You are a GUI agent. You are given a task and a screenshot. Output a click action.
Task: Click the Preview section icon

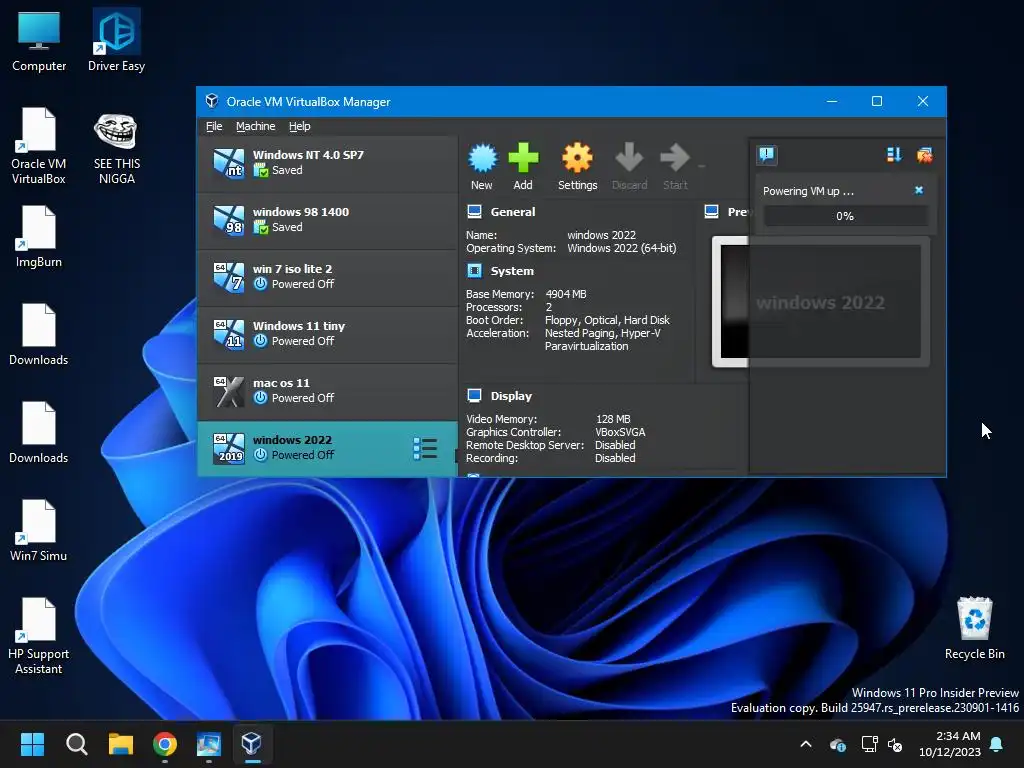click(x=712, y=212)
